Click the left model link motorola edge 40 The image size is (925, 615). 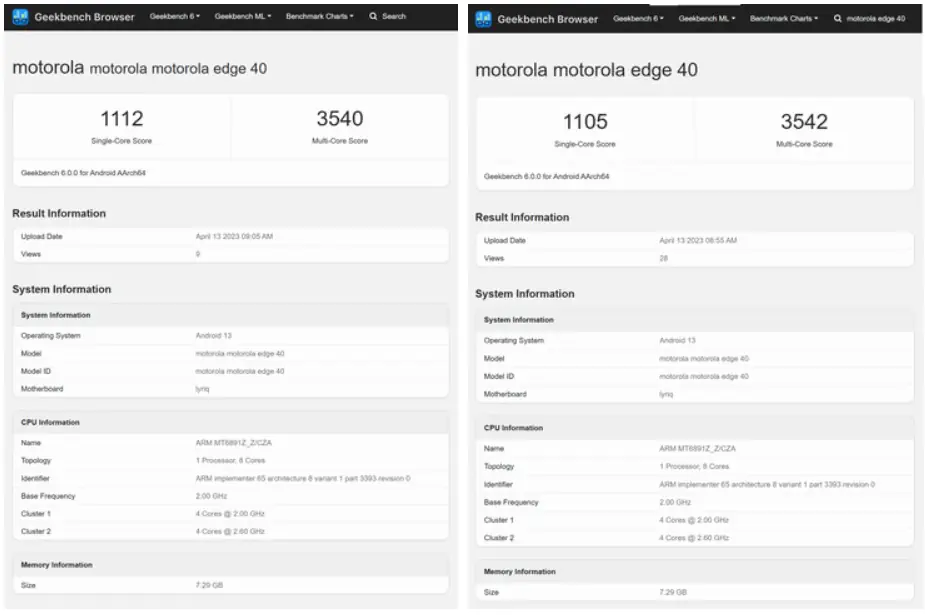click(240, 354)
